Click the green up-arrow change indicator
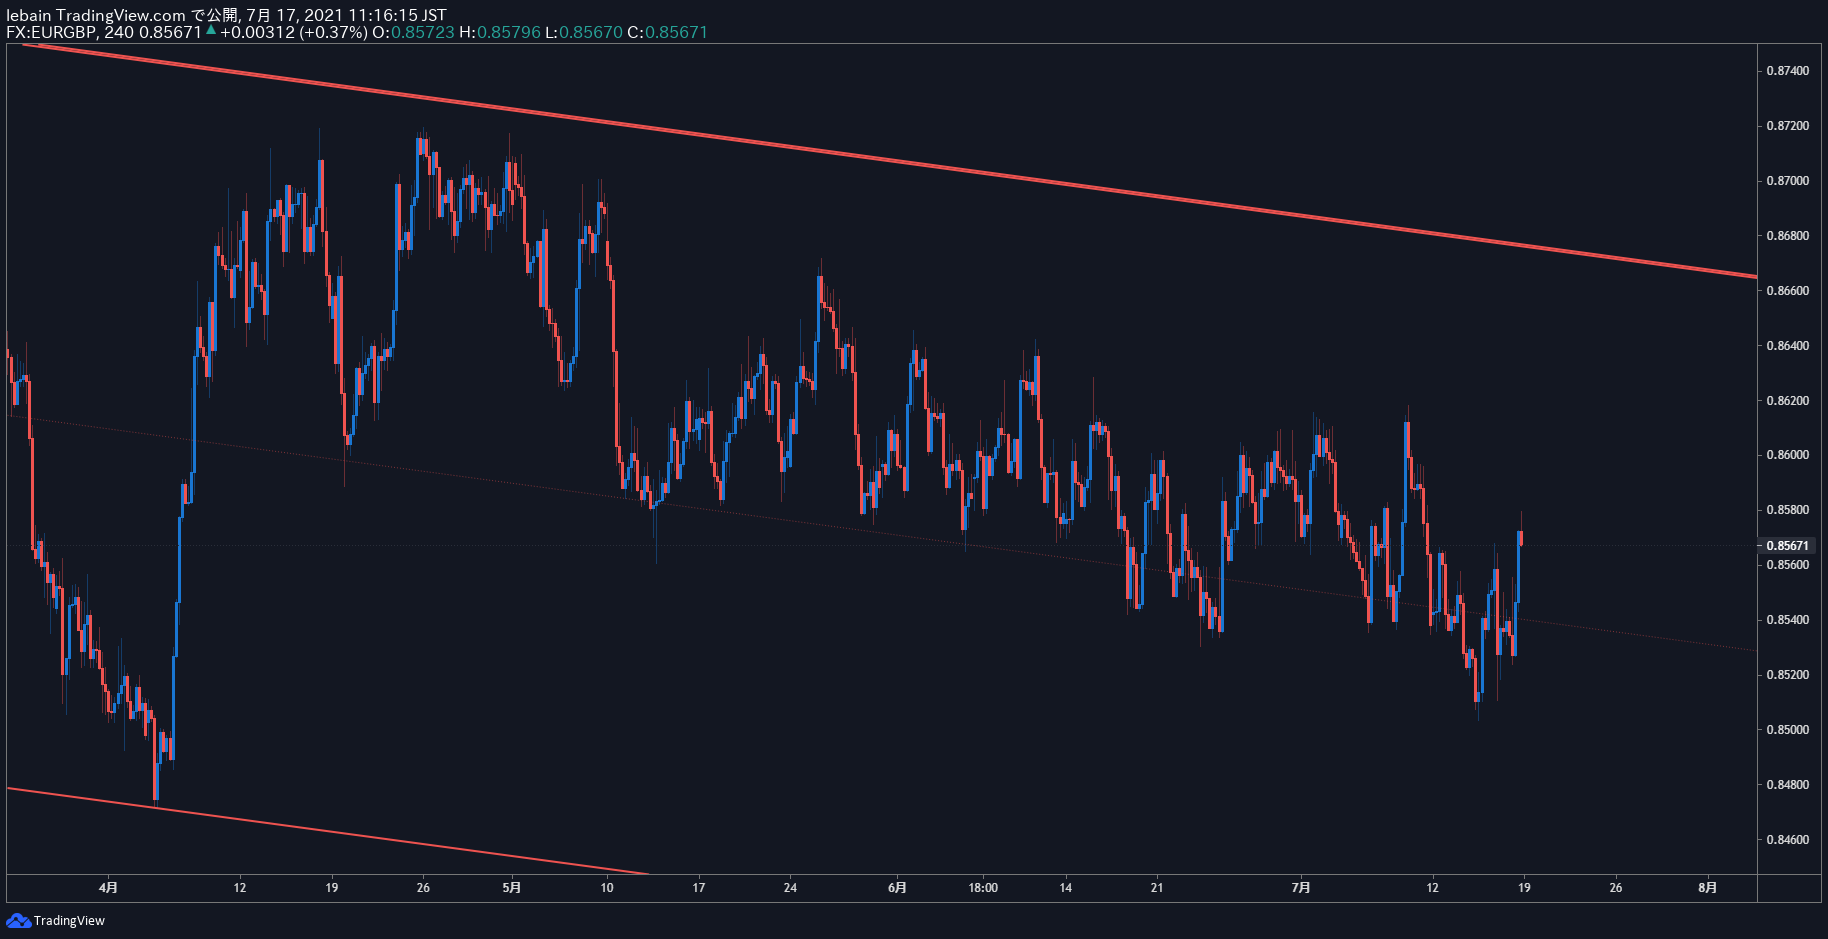The width and height of the screenshot is (1828, 939). [x=211, y=31]
